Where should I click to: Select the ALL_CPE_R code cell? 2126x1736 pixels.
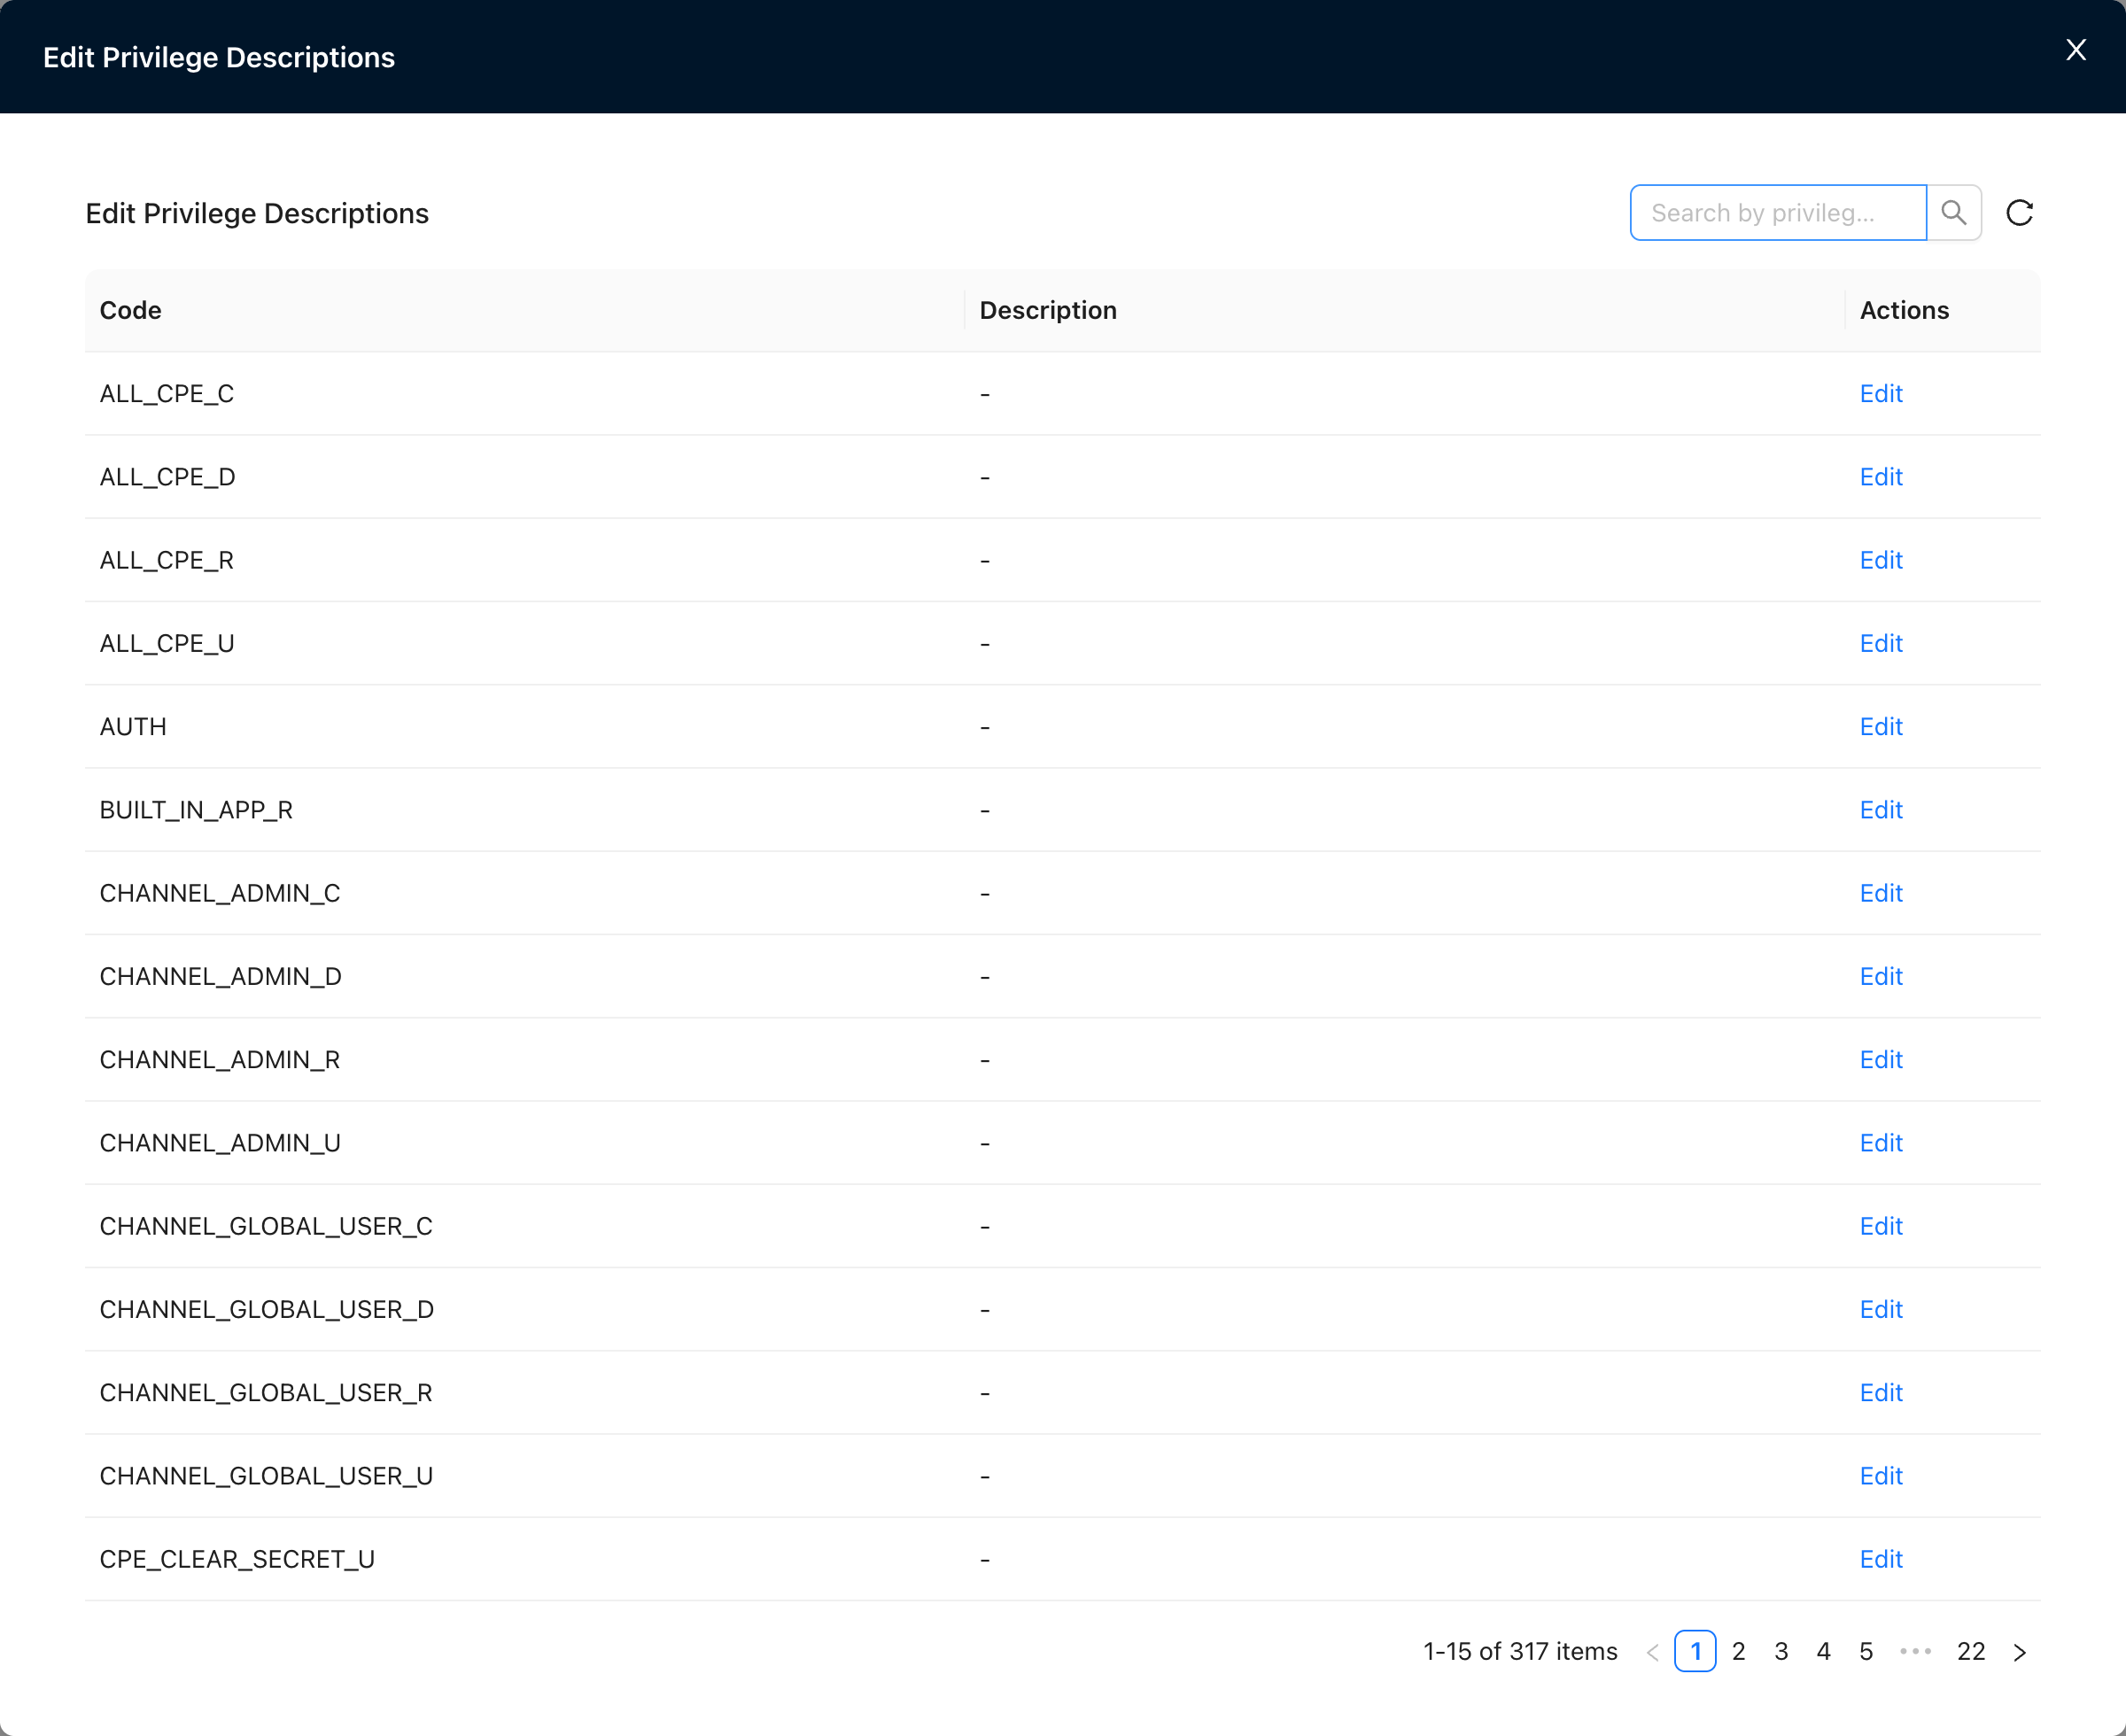(524, 560)
